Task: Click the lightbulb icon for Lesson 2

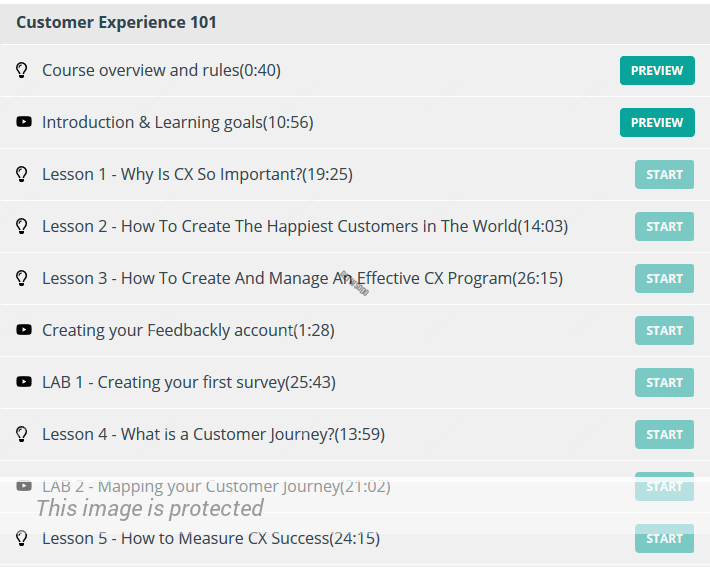Action: (x=23, y=226)
